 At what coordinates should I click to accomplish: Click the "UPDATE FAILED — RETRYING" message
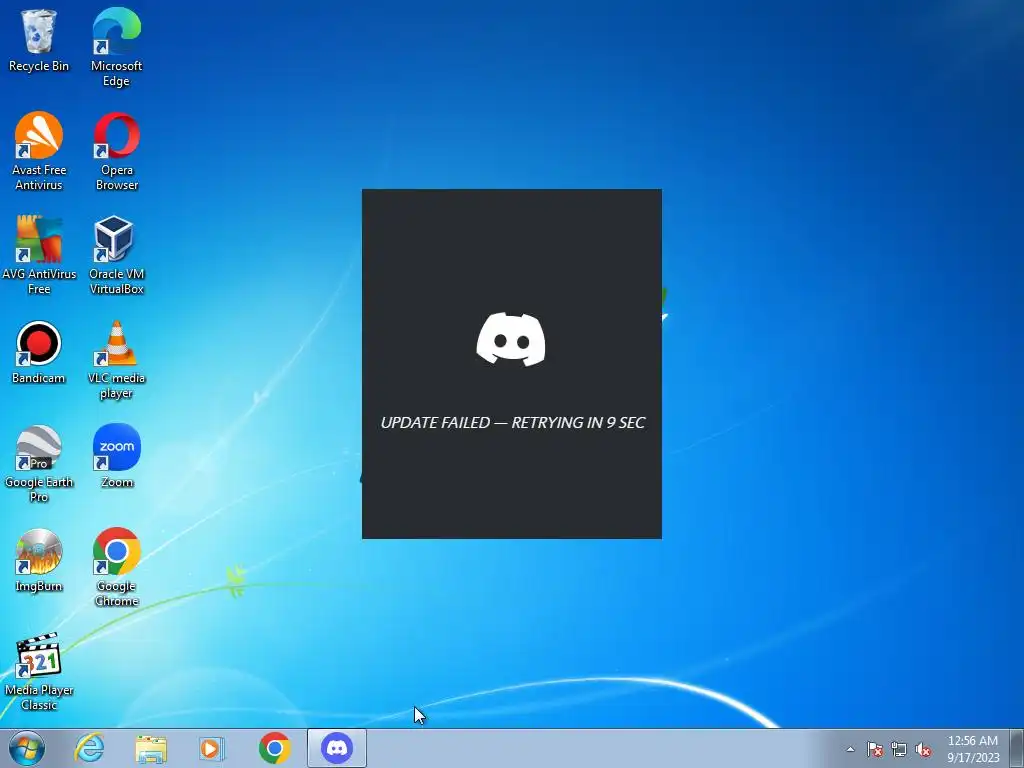click(x=513, y=423)
